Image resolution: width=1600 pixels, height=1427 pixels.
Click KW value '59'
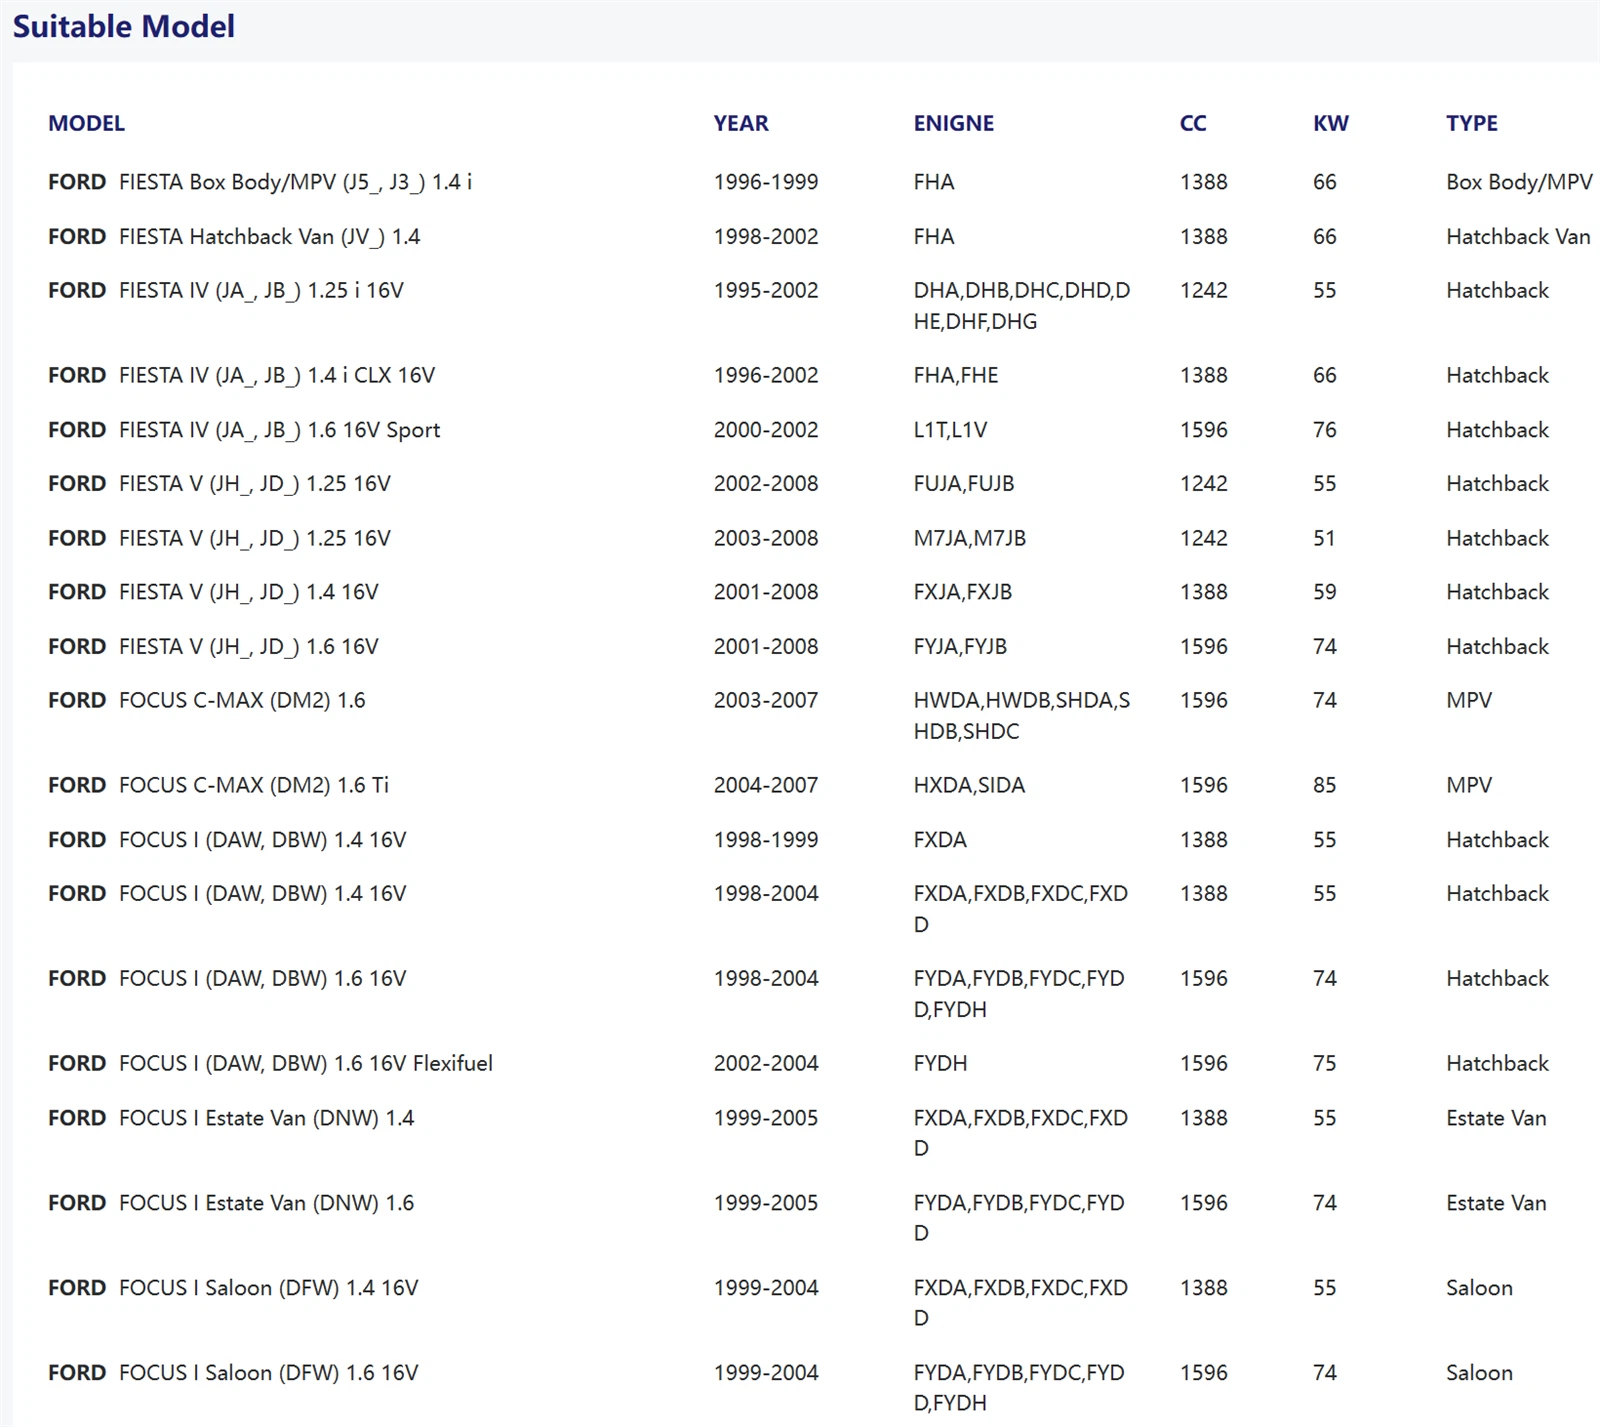[1325, 593]
